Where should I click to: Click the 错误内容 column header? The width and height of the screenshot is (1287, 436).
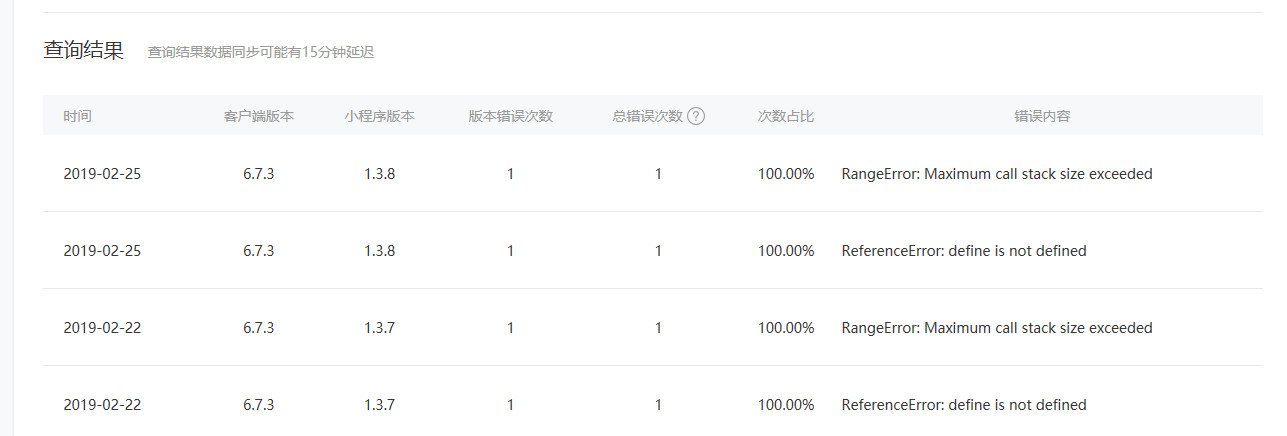tap(1042, 116)
